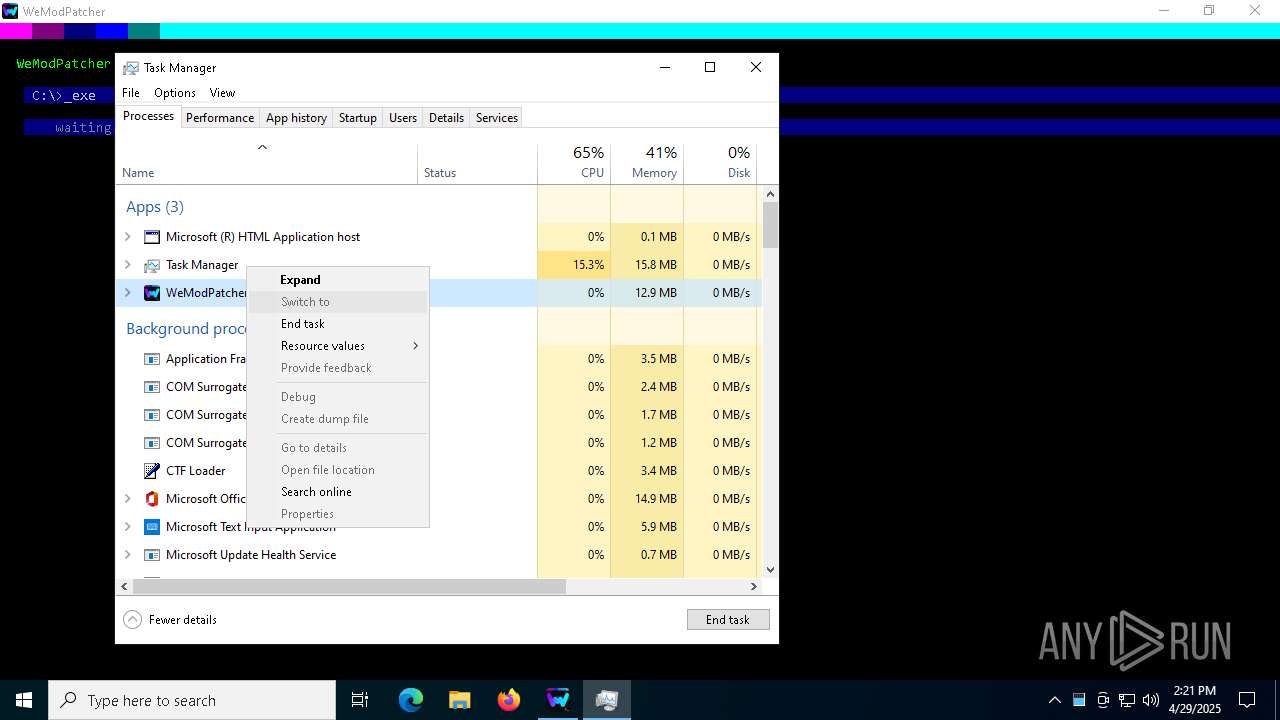Expand the Microsoft HTML Application host row

pos(127,237)
